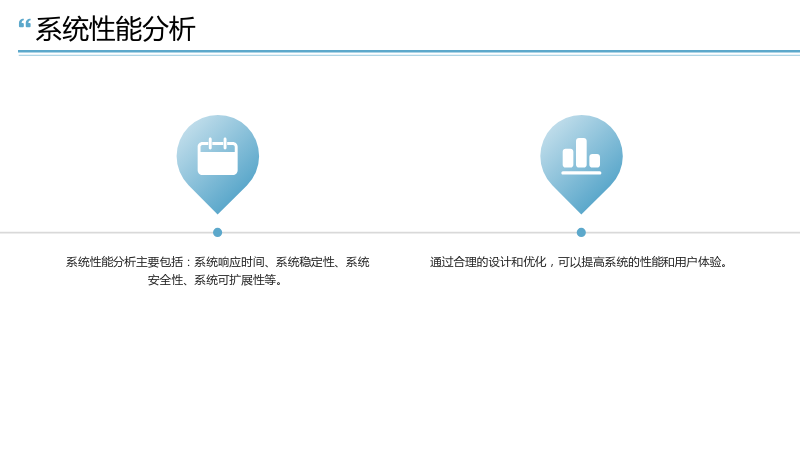Image resolution: width=800 pixels, height=450 pixels.
Task: Click the text line 安全性、系统可扩展性等。
Action: 216,280
